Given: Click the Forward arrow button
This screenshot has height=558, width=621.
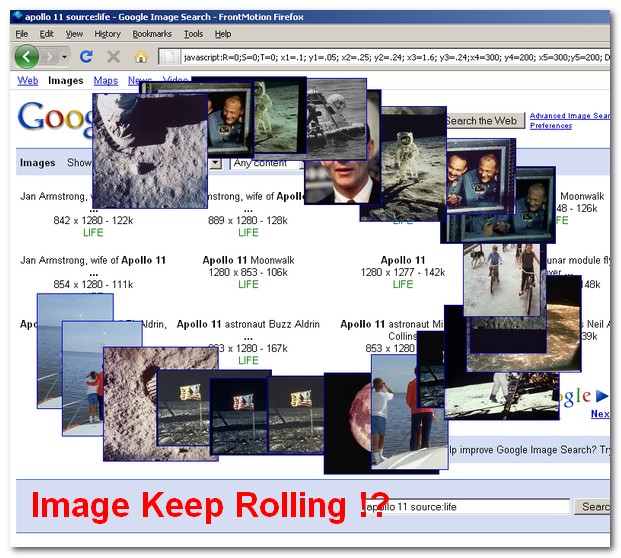Looking at the screenshot, I should point(50,57).
